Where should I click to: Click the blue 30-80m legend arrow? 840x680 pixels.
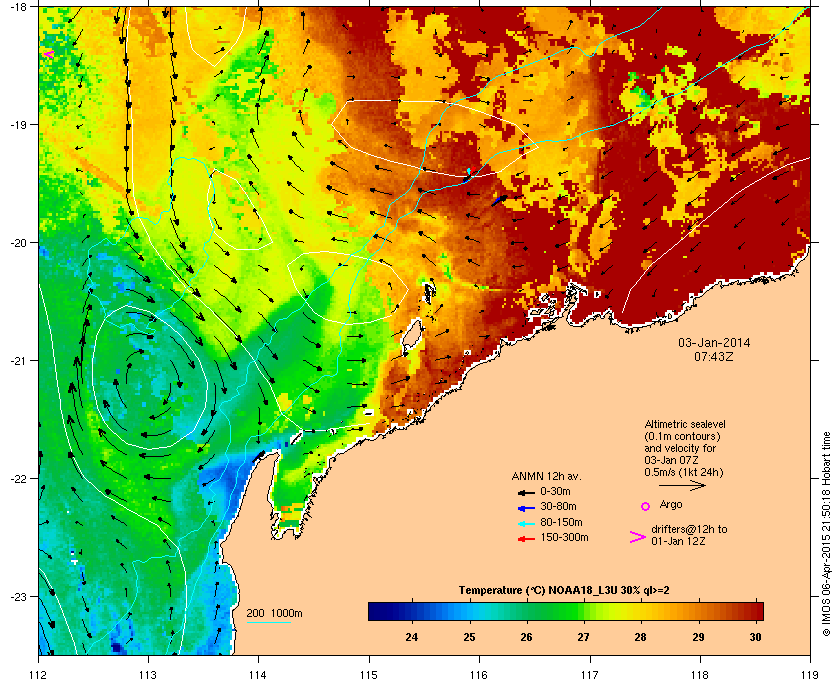click(x=527, y=507)
